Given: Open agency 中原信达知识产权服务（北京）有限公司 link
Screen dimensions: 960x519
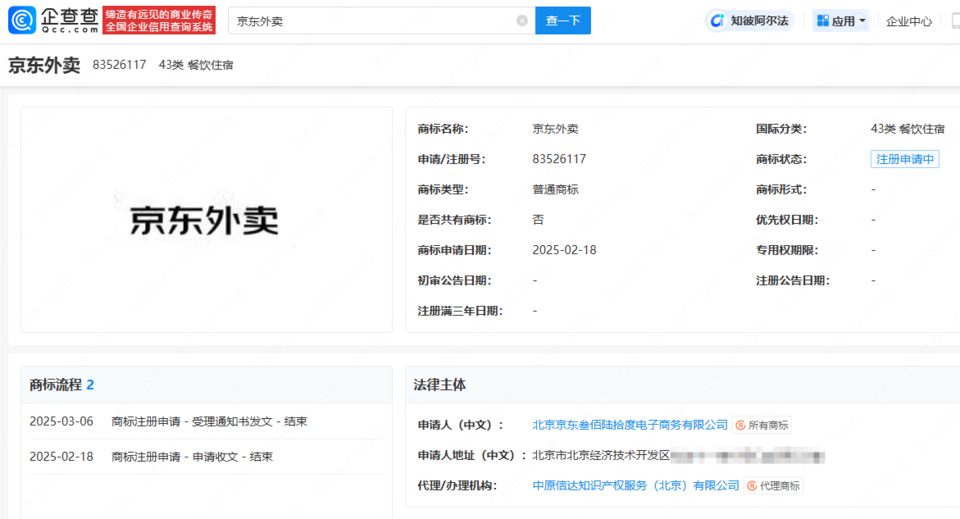Looking at the screenshot, I should pos(636,486).
